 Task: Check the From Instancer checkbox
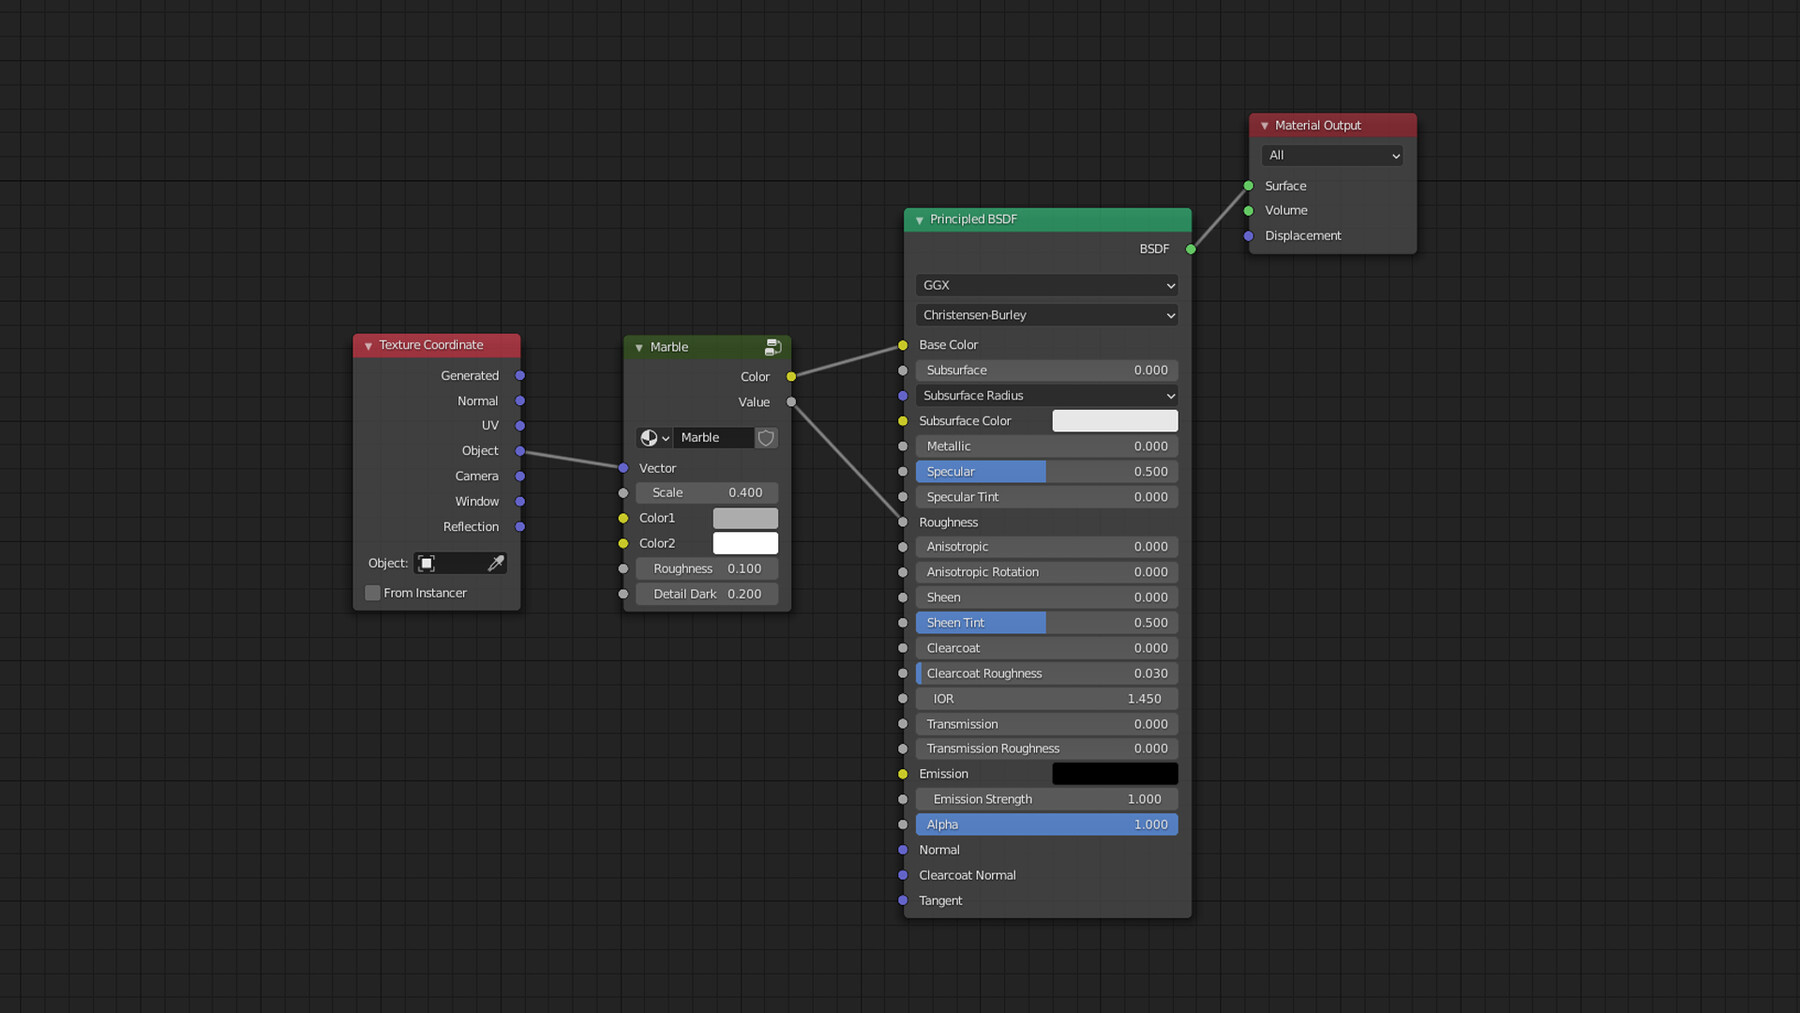pyautogui.click(x=372, y=593)
